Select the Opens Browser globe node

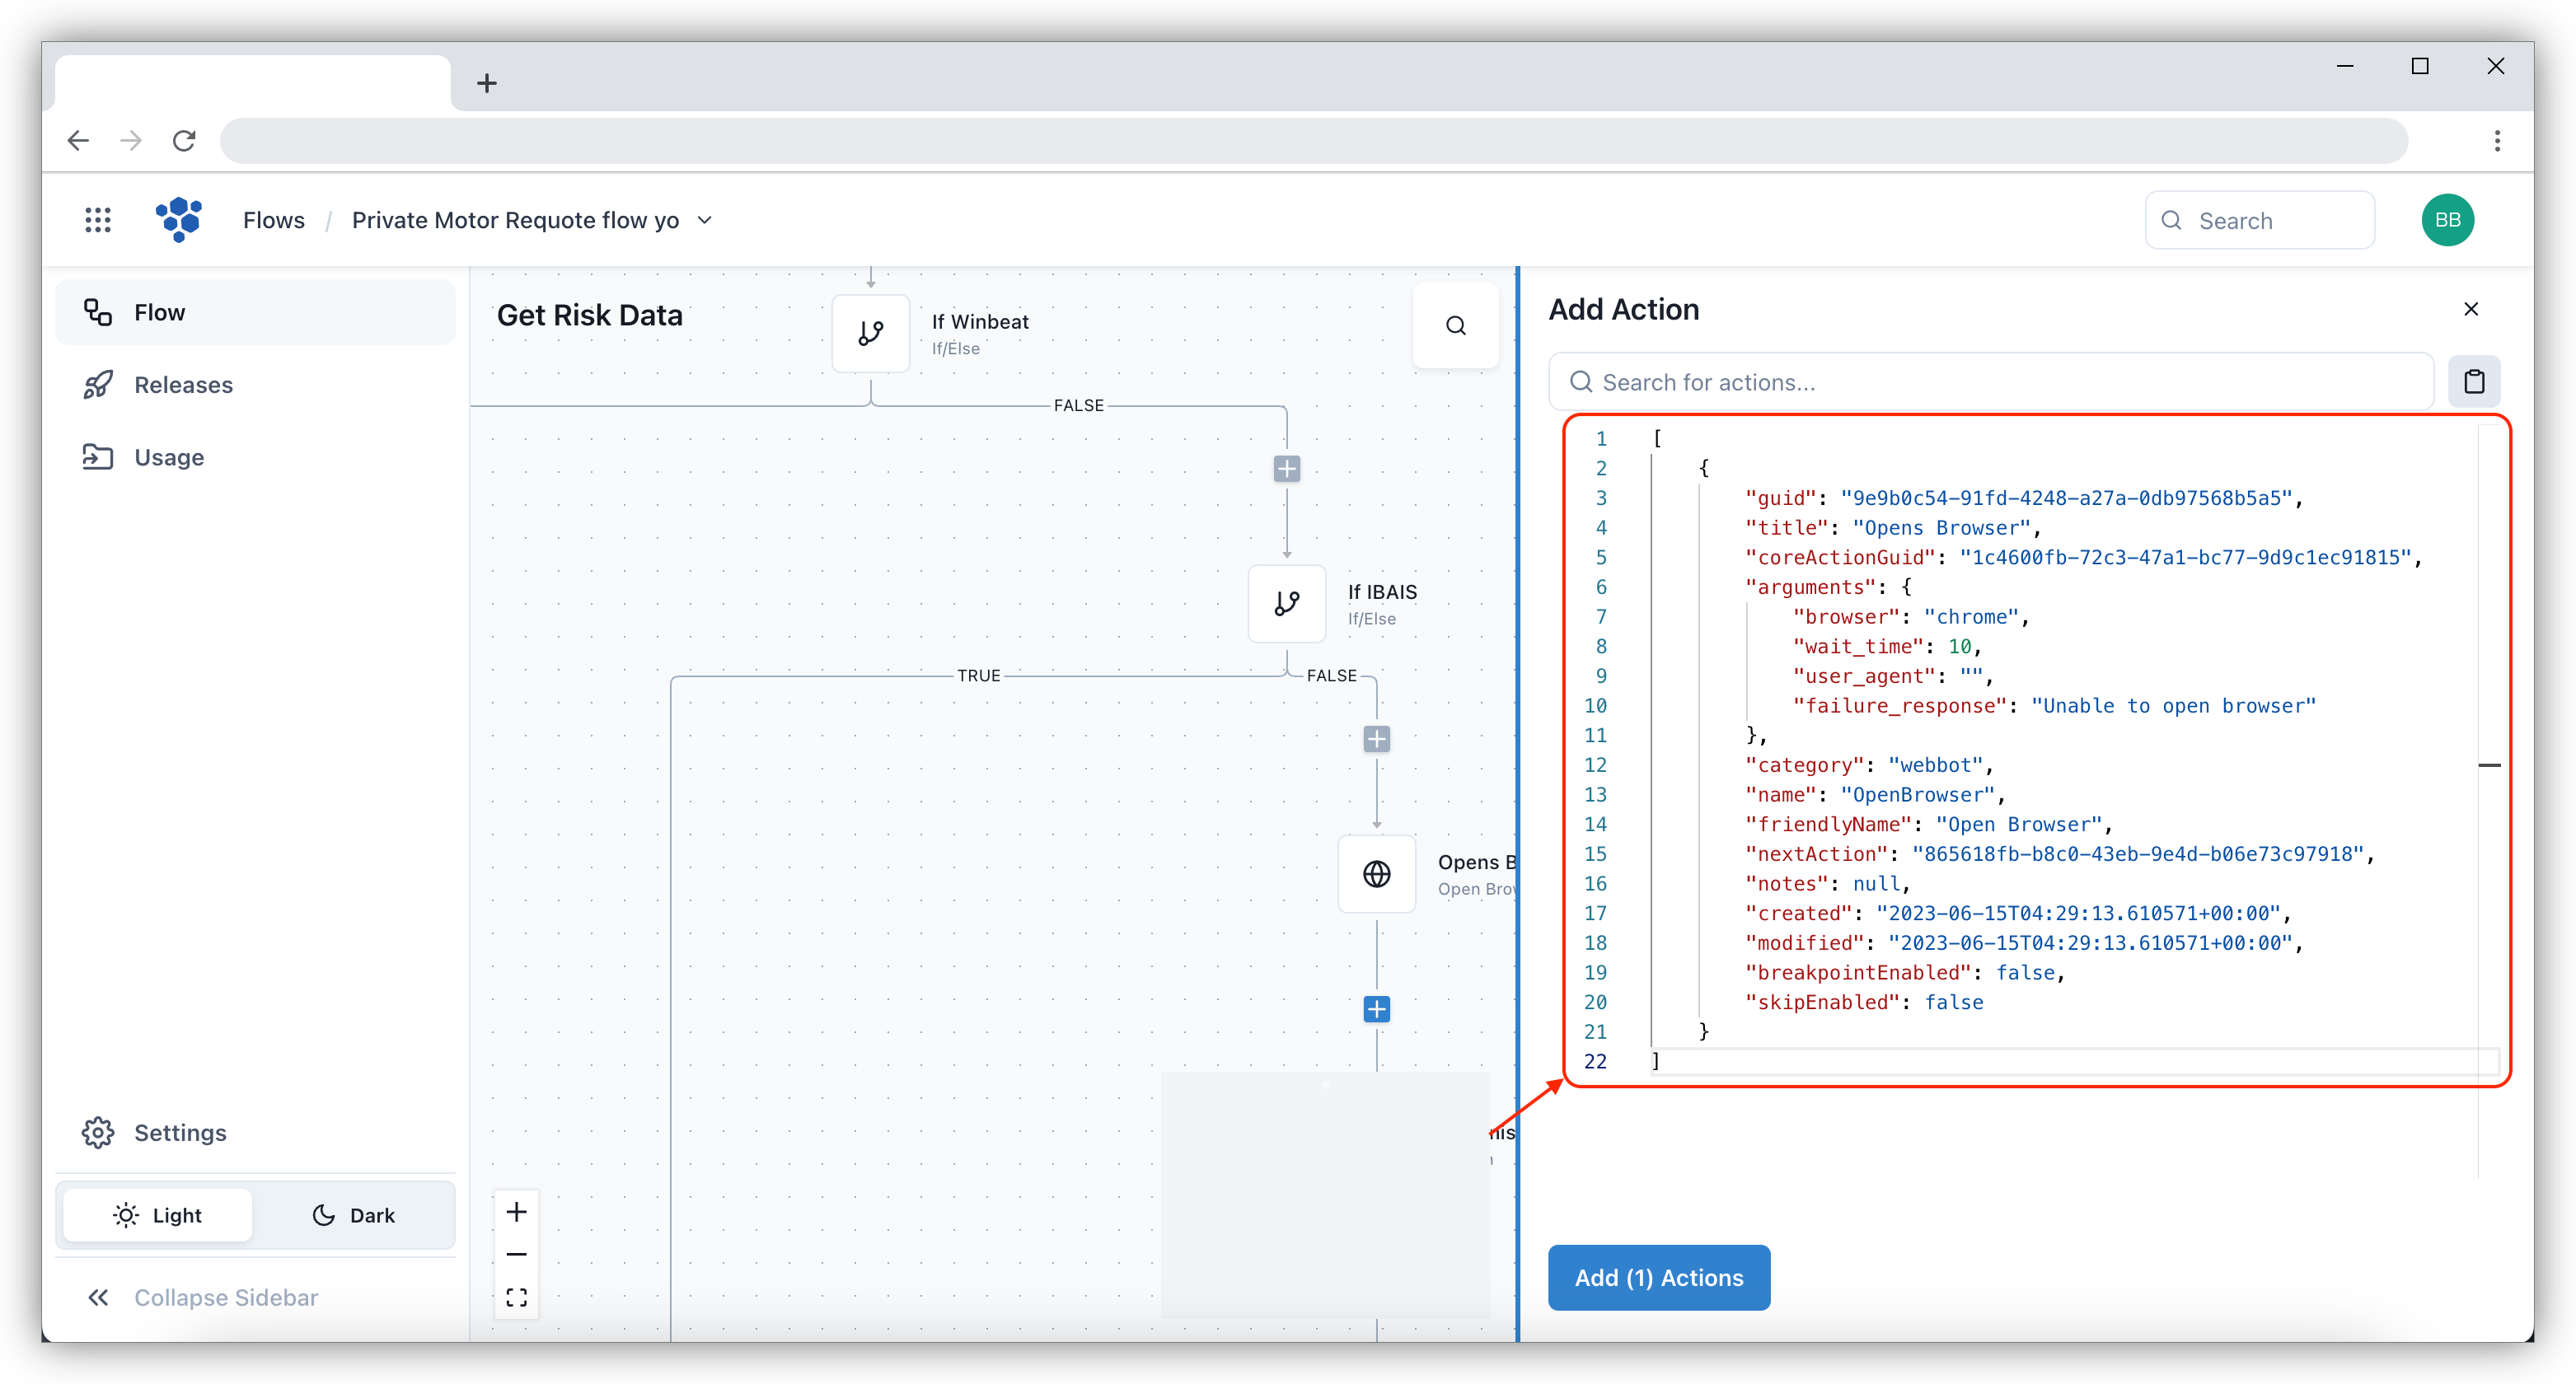pos(1376,874)
